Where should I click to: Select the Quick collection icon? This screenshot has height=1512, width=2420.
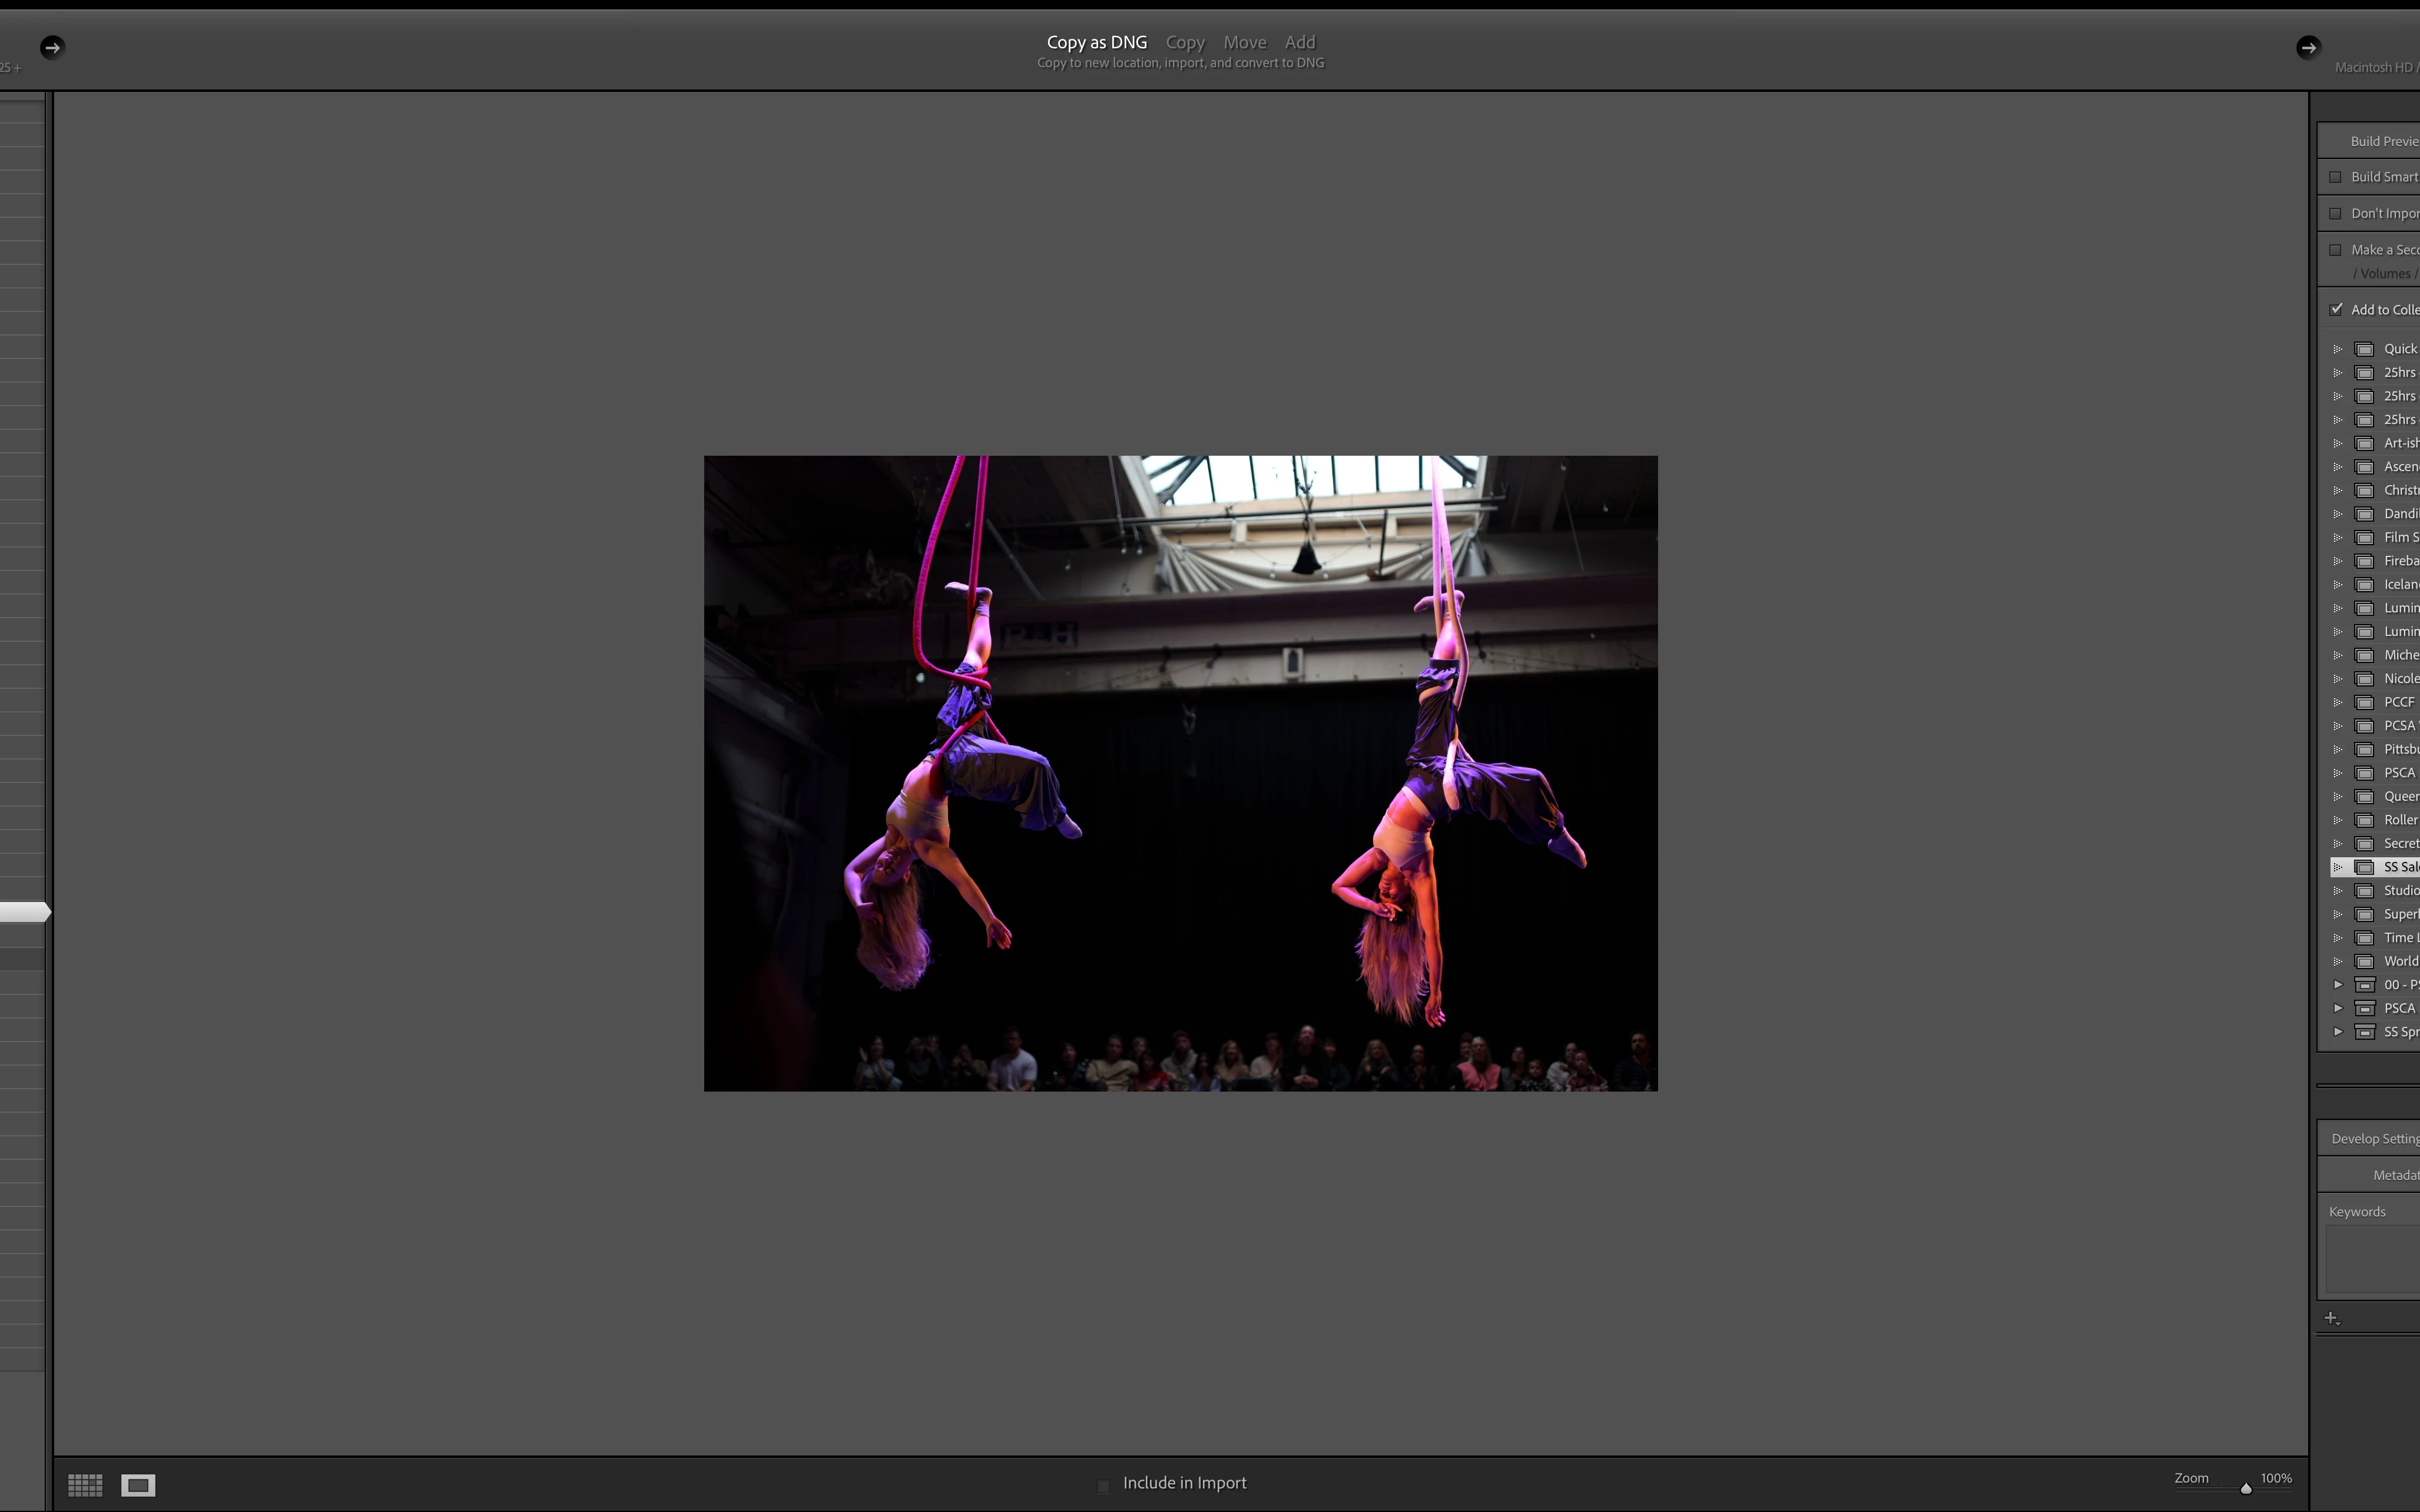pos(2365,349)
